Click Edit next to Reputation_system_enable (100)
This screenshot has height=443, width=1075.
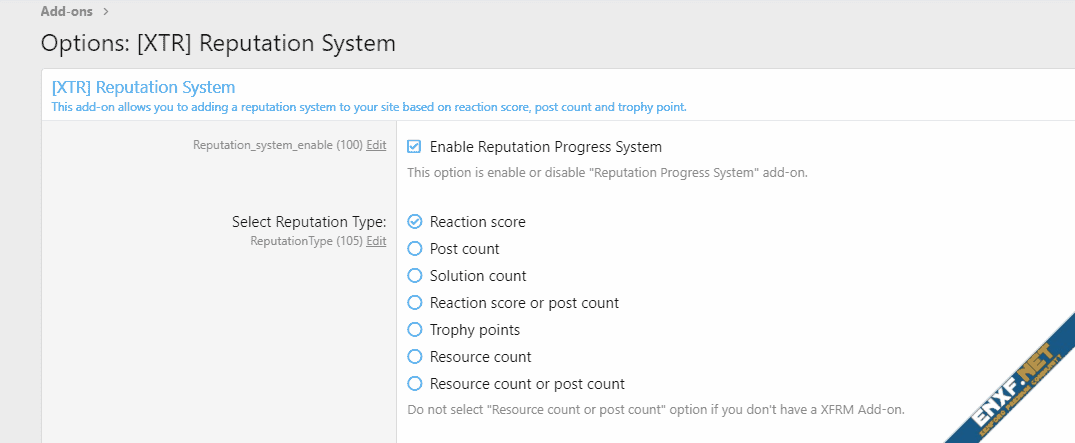(376, 145)
